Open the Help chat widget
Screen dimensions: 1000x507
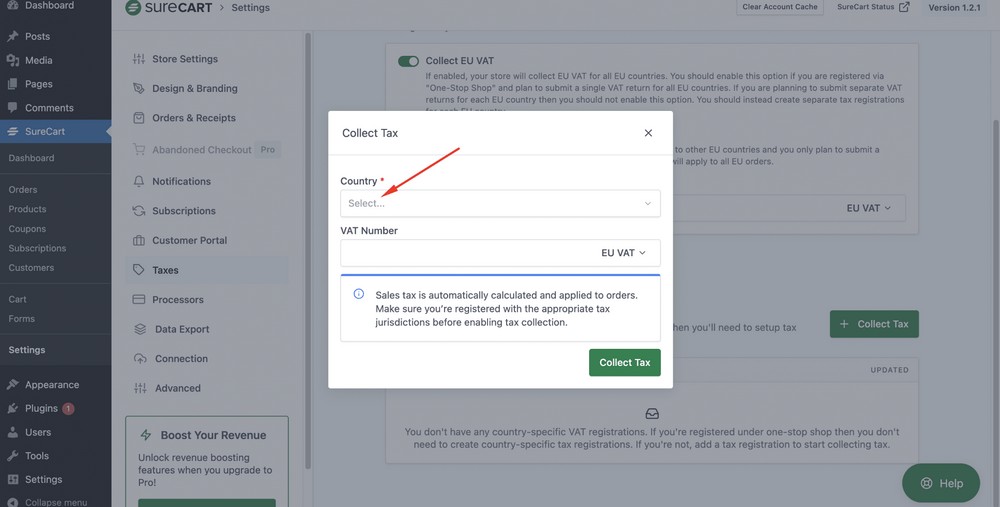[940, 483]
